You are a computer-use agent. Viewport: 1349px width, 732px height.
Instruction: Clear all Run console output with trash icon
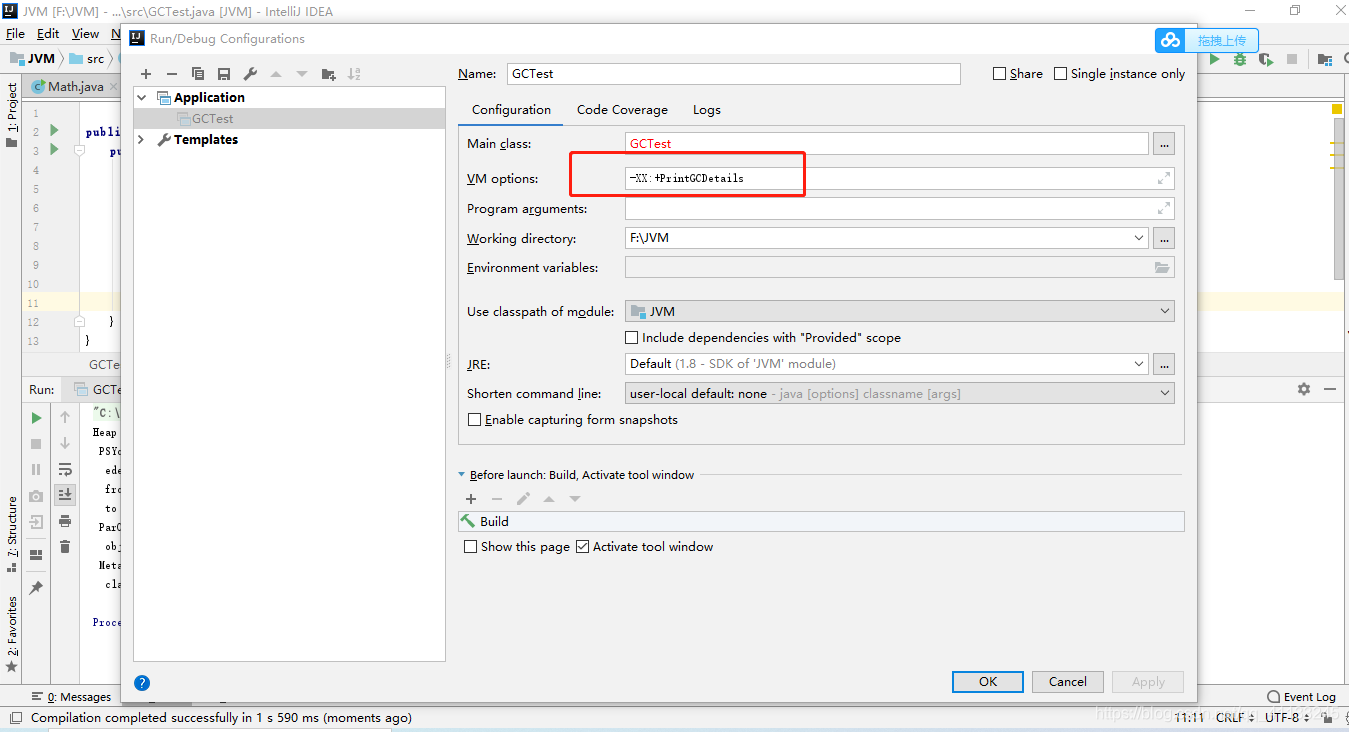pyautogui.click(x=65, y=546)
